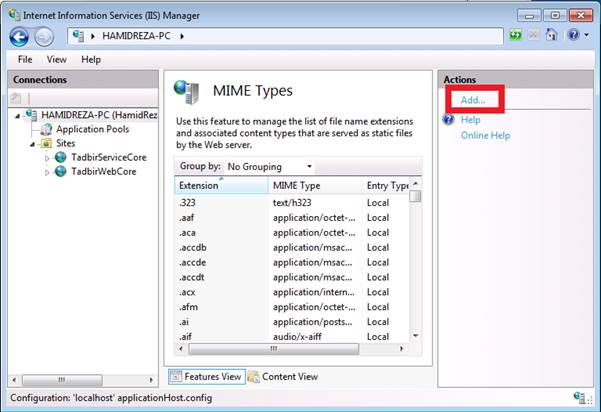Select the .afm extension row
The width and height of the screenshot is (601, 412).
click(x=292, y=307)
